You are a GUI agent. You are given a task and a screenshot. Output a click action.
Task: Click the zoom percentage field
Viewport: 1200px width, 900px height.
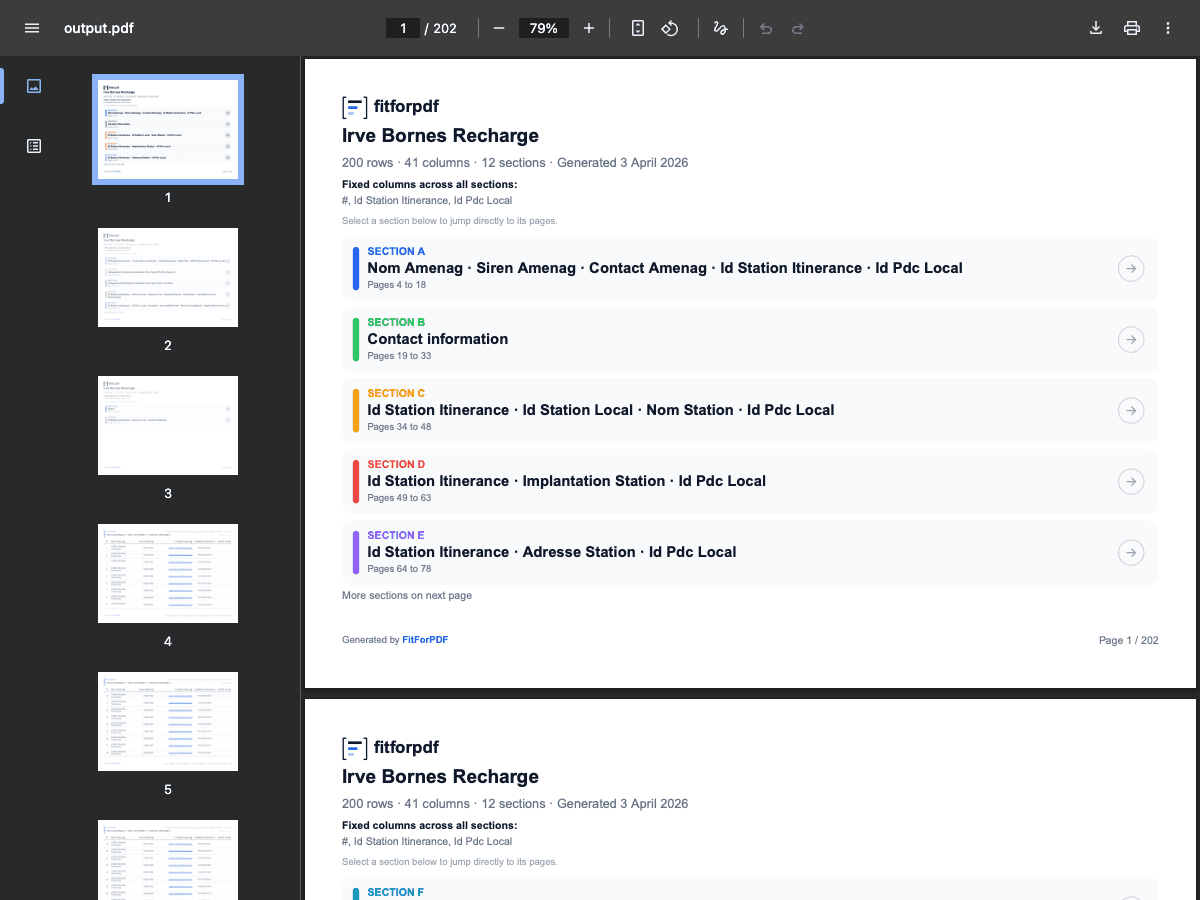click(543, 28)
